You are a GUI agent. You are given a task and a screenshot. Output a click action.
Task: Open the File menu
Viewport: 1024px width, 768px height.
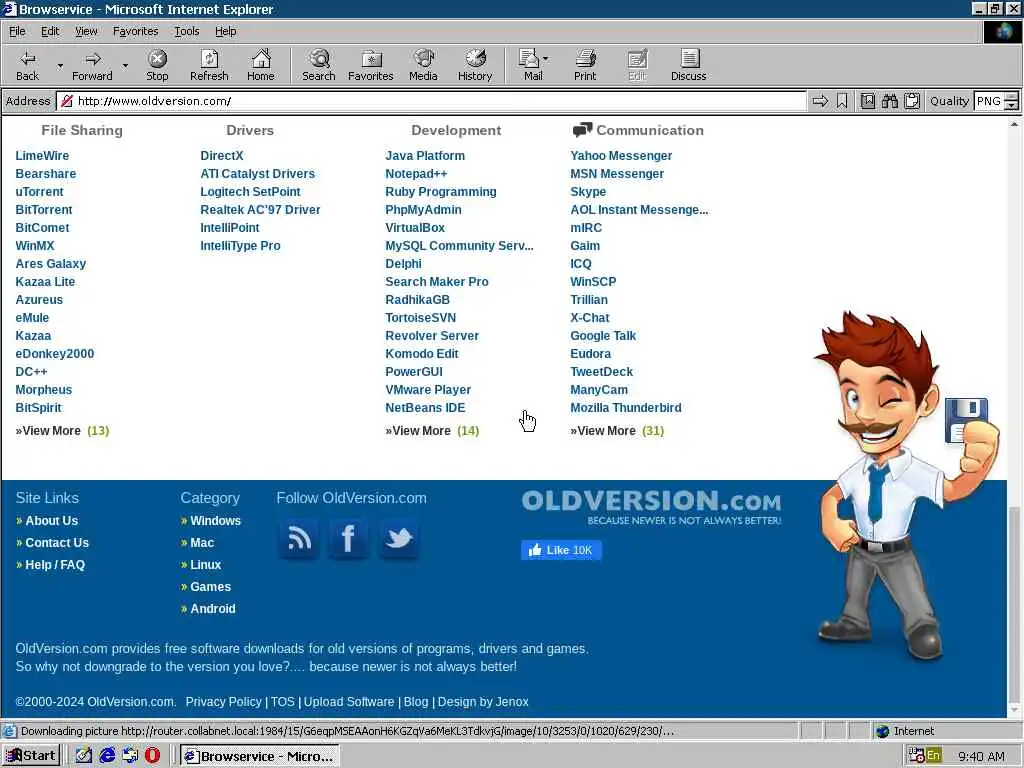tap(17, 31)
